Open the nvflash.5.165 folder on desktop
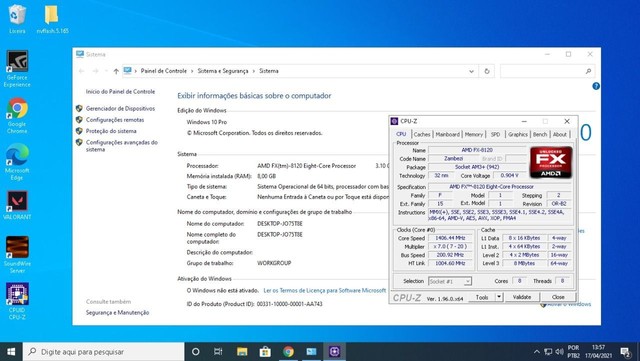The width and height of the screenshot is (640, 361). pos(52,19)
